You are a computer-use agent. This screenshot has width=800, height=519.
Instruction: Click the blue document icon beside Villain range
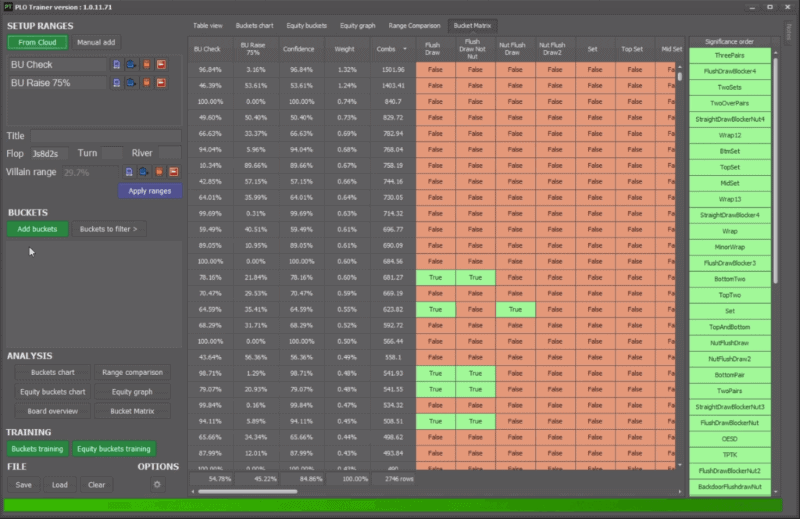tap(129, 172)
